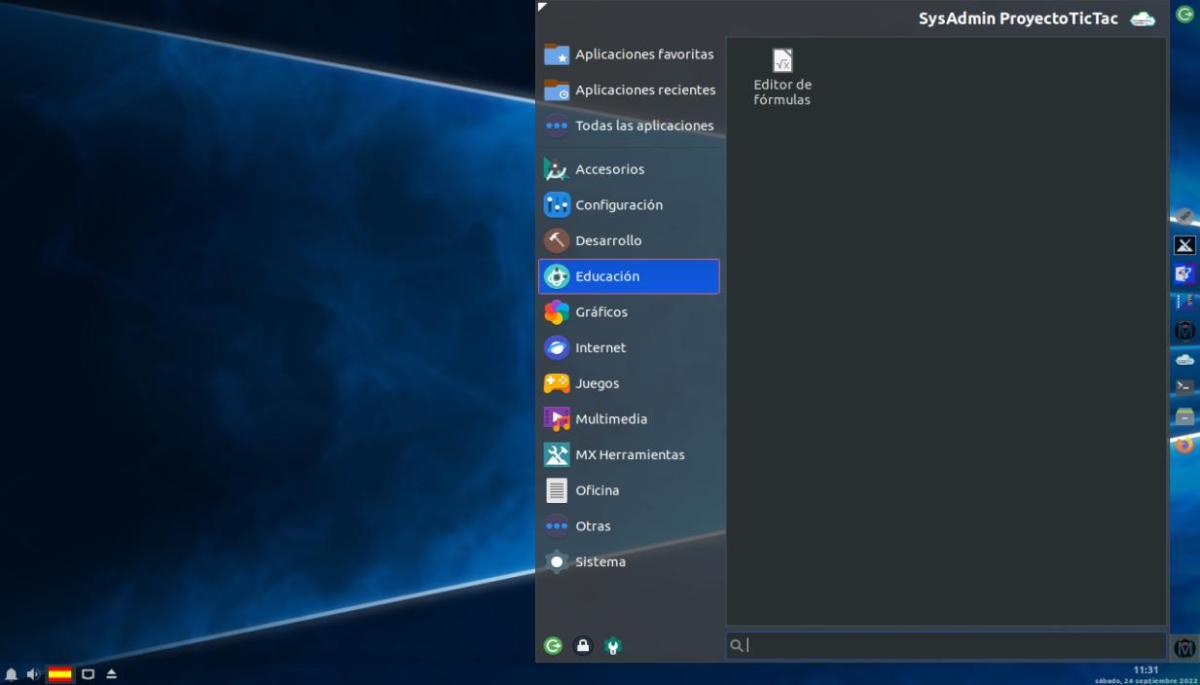Click the clock showing 11:31
The height and width of the screenshot is (685, 1200).
1145,670
